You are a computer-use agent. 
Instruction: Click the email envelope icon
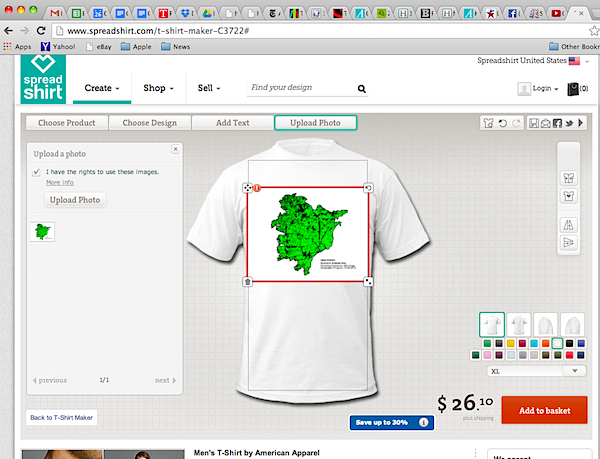[x=547, y=123]
